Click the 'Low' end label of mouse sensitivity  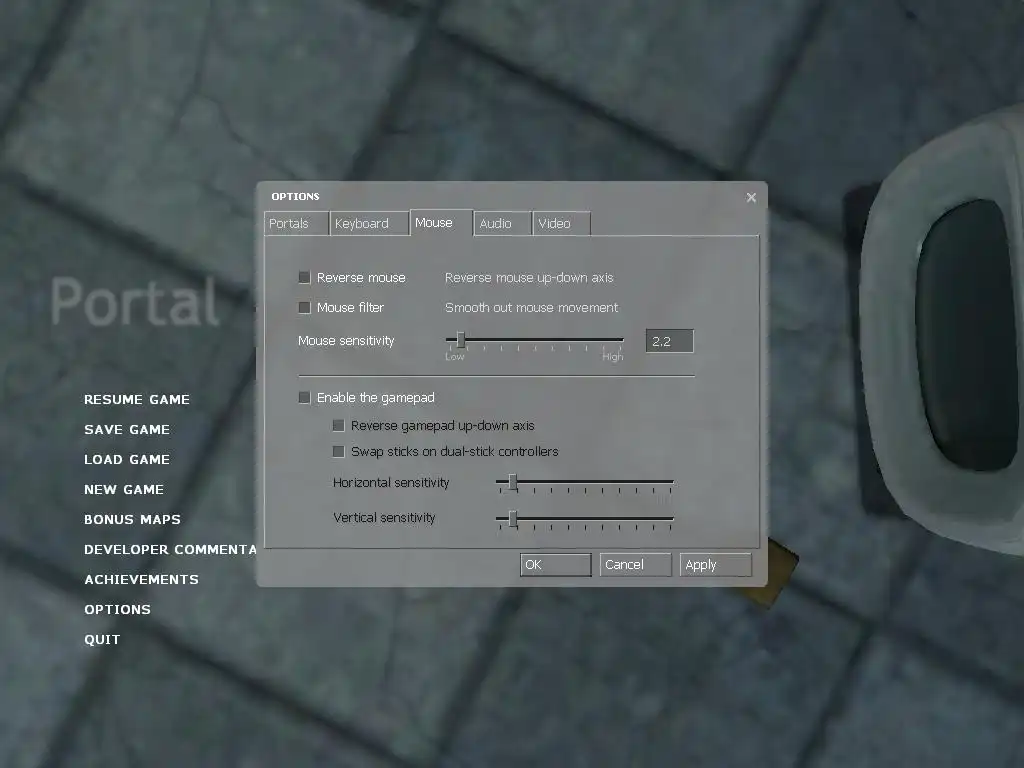pyautogui.click(x=455, y=357)
